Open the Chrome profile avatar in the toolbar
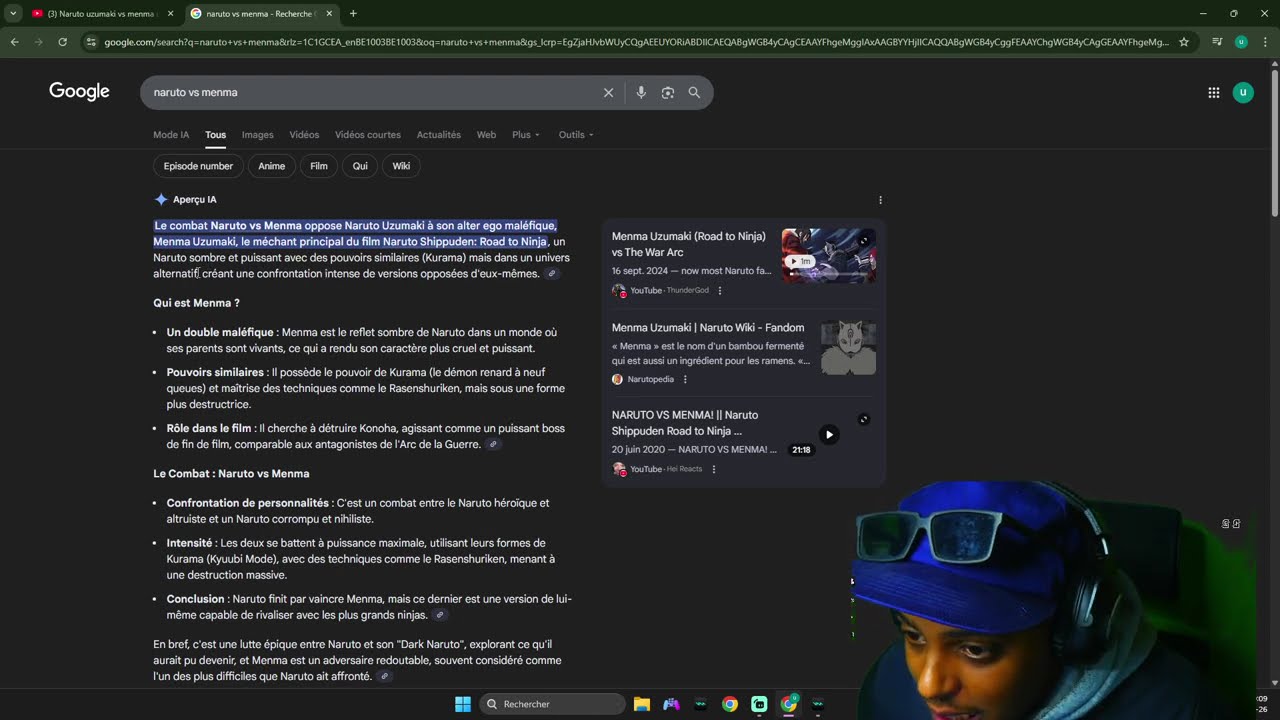 click(x=1241, y=42)
